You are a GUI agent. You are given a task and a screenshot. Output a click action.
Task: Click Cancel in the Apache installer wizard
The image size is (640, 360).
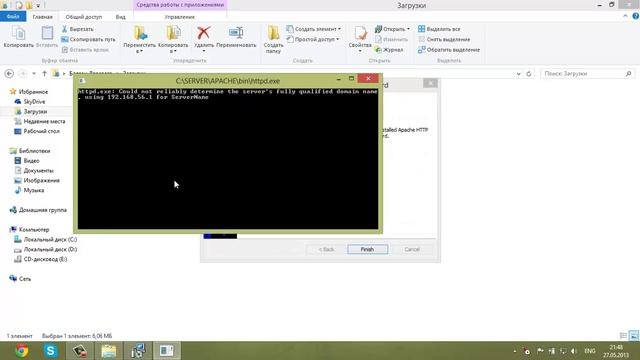(412, 249)
